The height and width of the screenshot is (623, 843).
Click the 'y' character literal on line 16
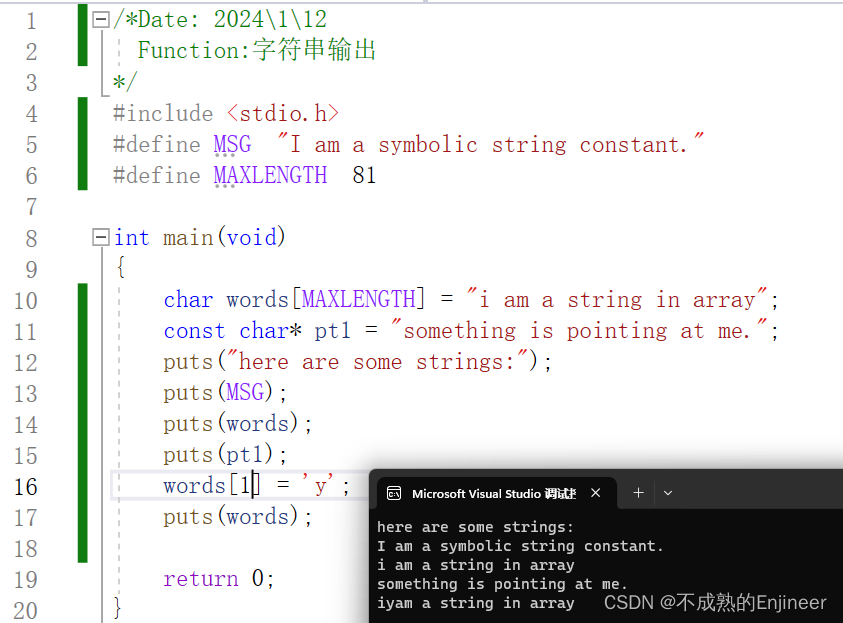(318, 485)
